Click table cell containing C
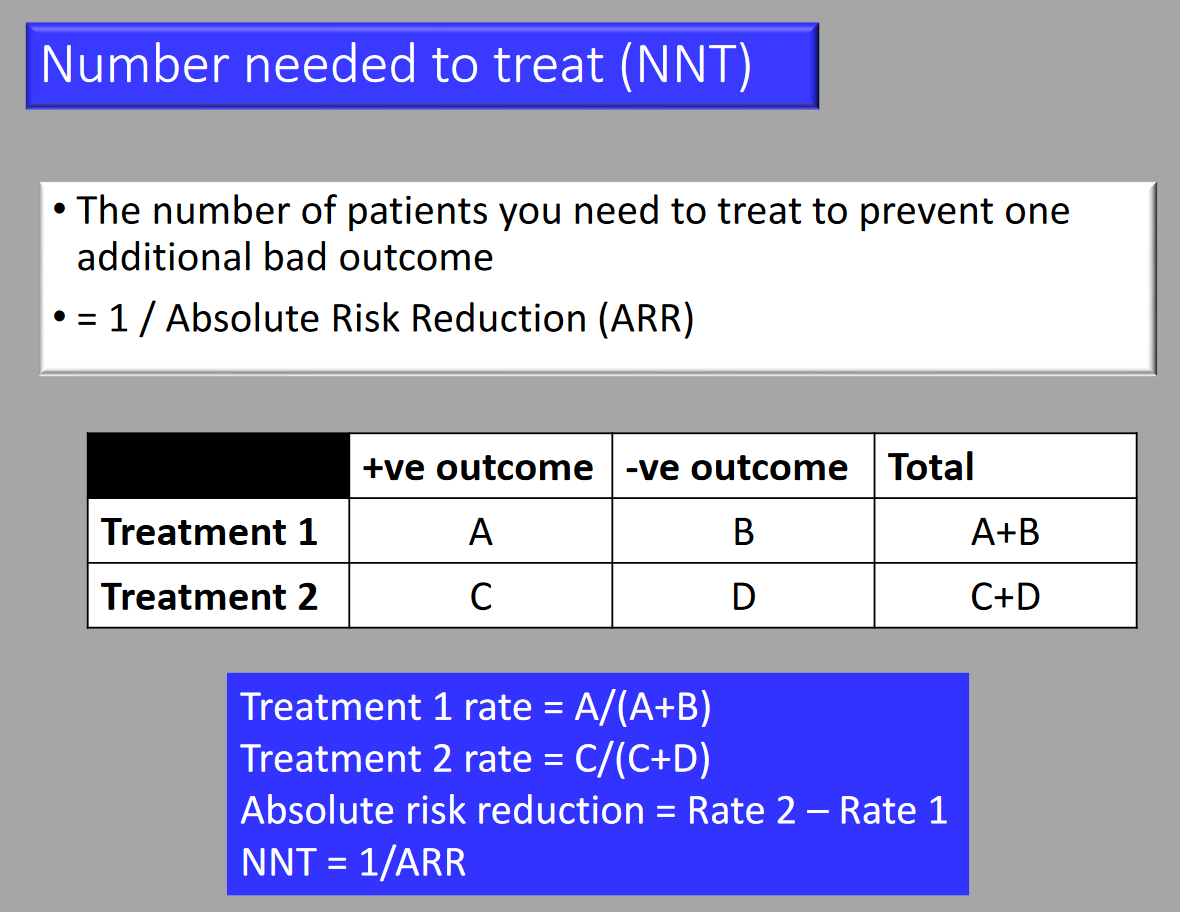 [x=480, y=595]
